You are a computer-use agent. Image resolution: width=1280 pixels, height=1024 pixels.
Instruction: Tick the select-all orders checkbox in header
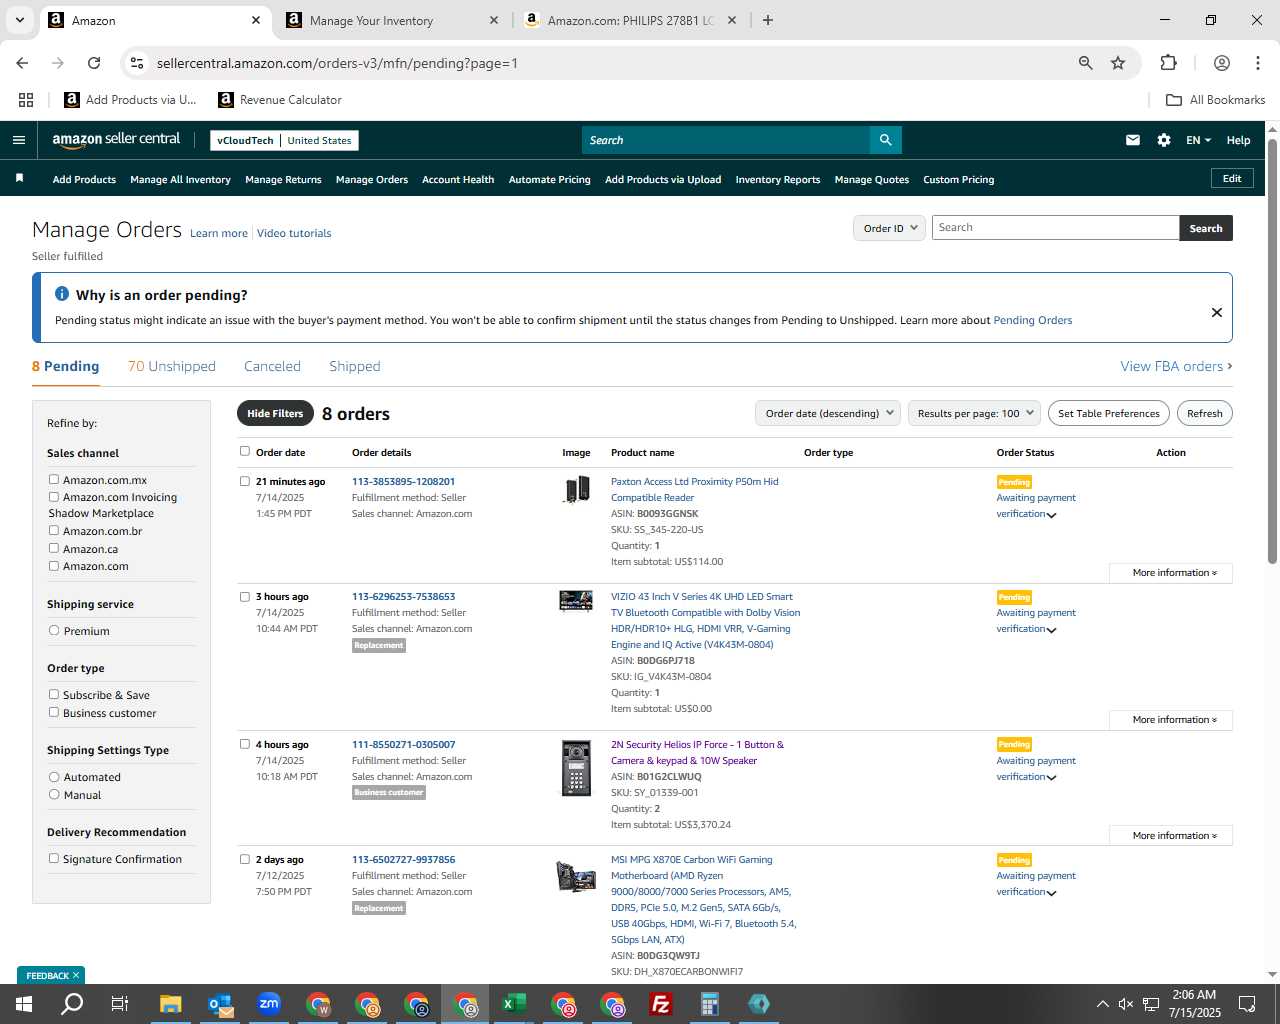click(x=245, y=451)
